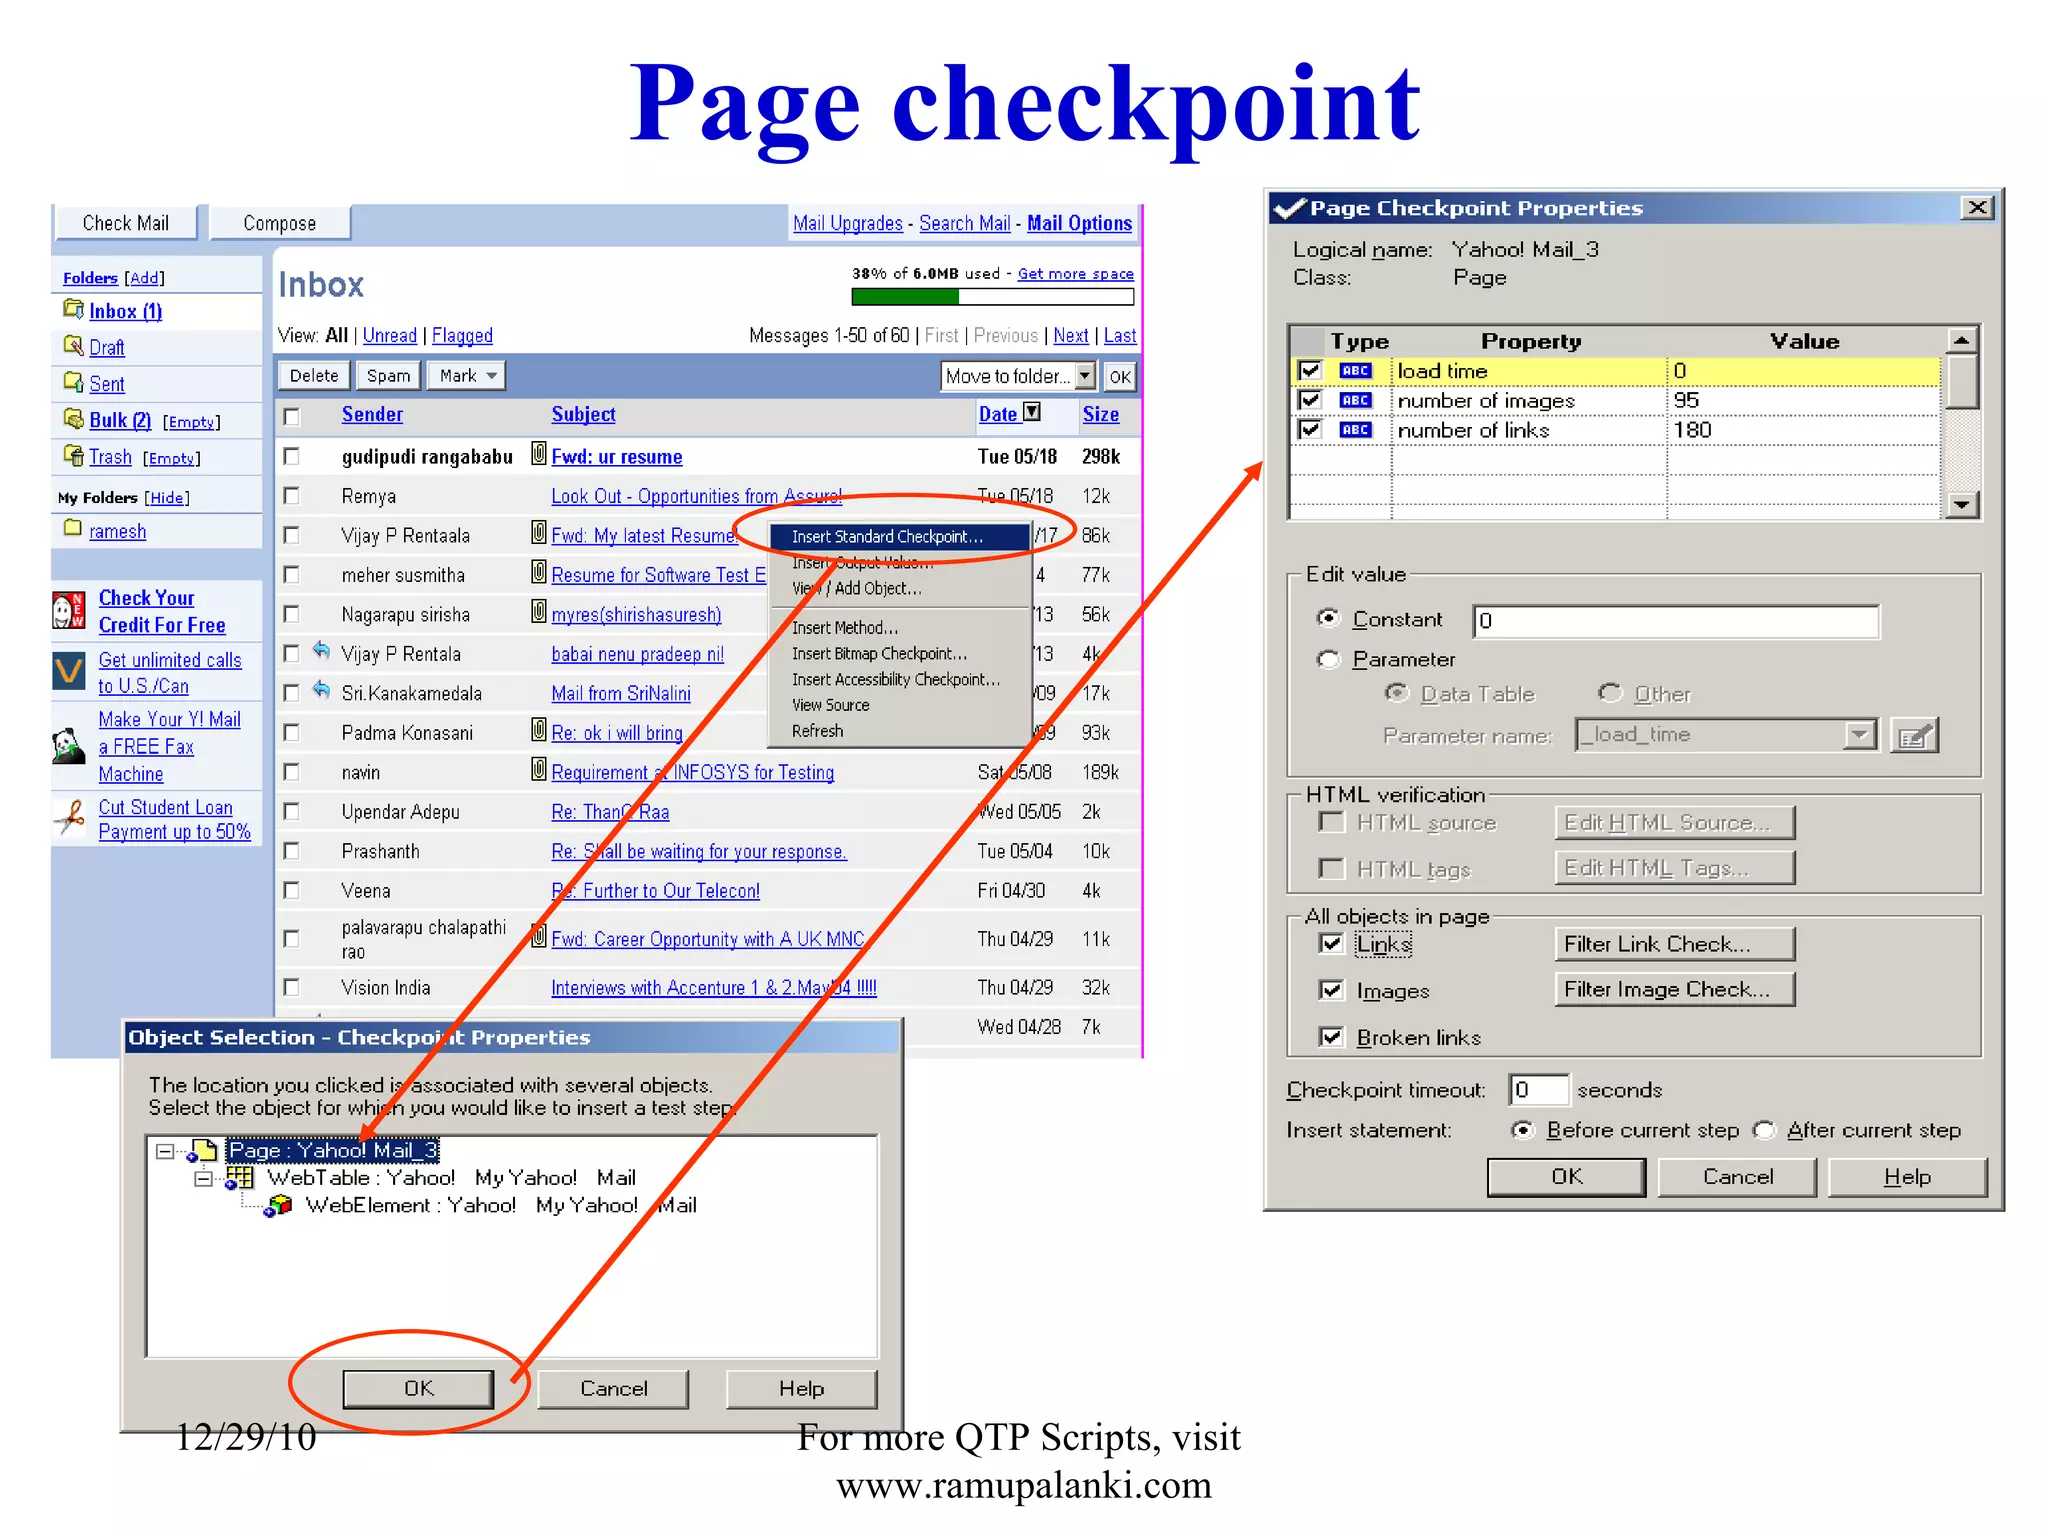
Task: Click the attachment icon on navin's mail
Action: [x=539, y=770]
